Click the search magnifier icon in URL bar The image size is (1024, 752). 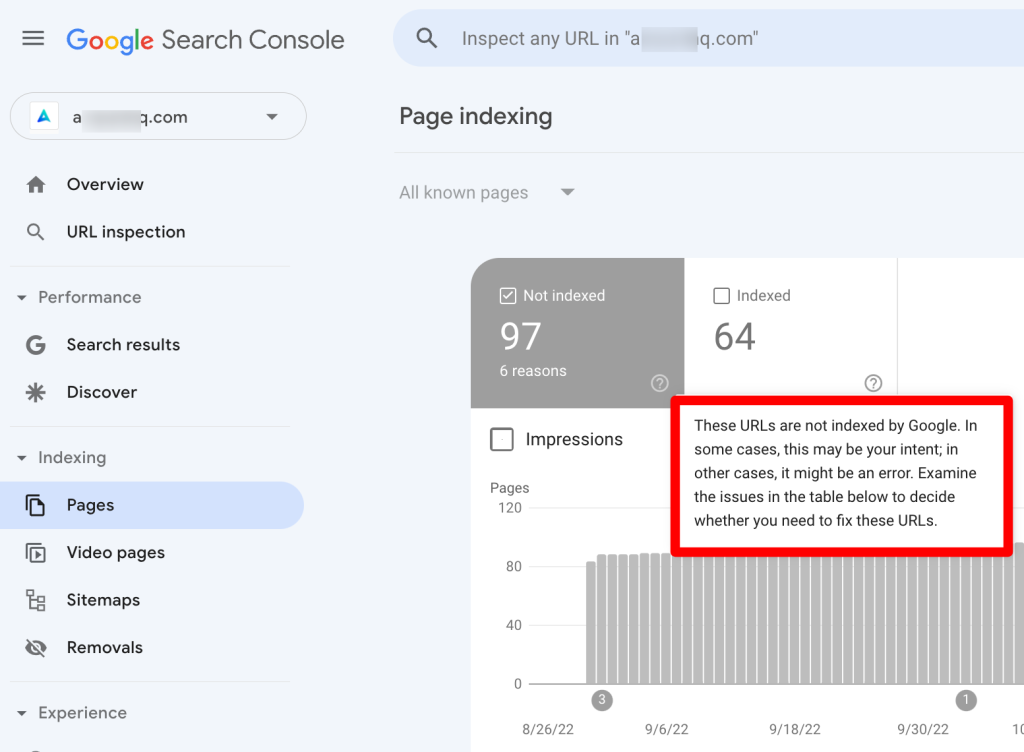click(x=426, y=38)
